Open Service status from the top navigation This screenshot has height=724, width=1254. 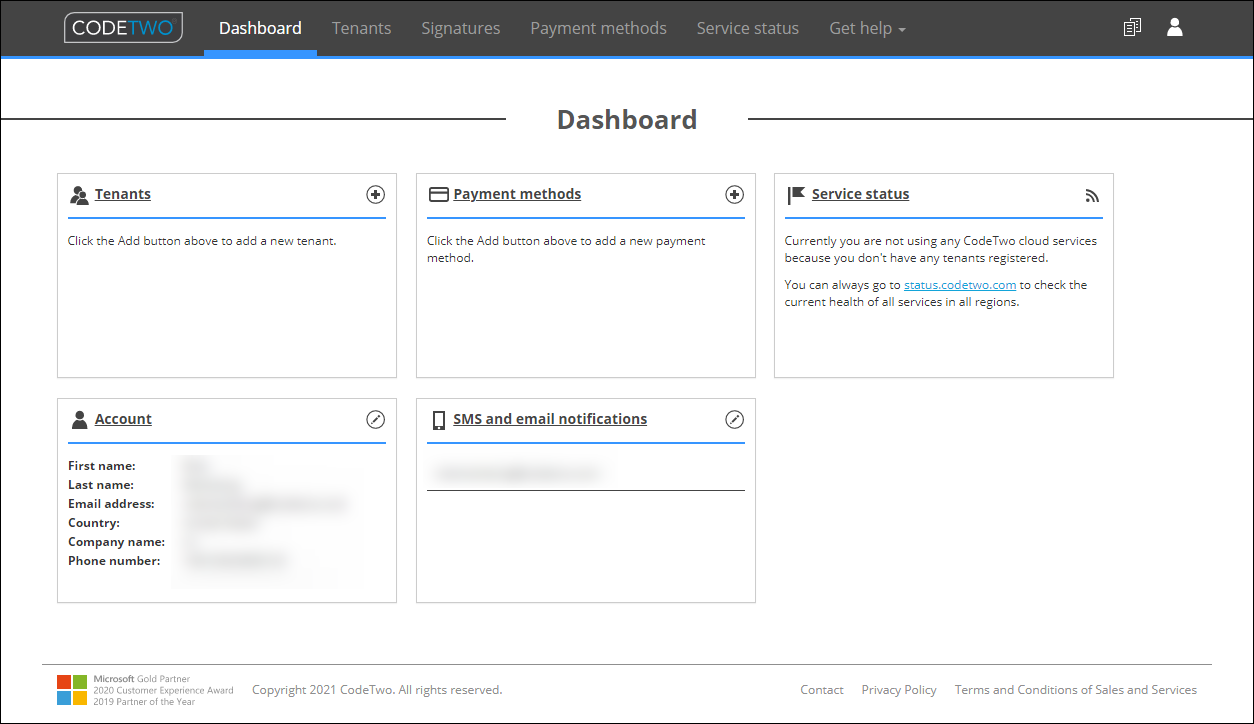(747, 28)
